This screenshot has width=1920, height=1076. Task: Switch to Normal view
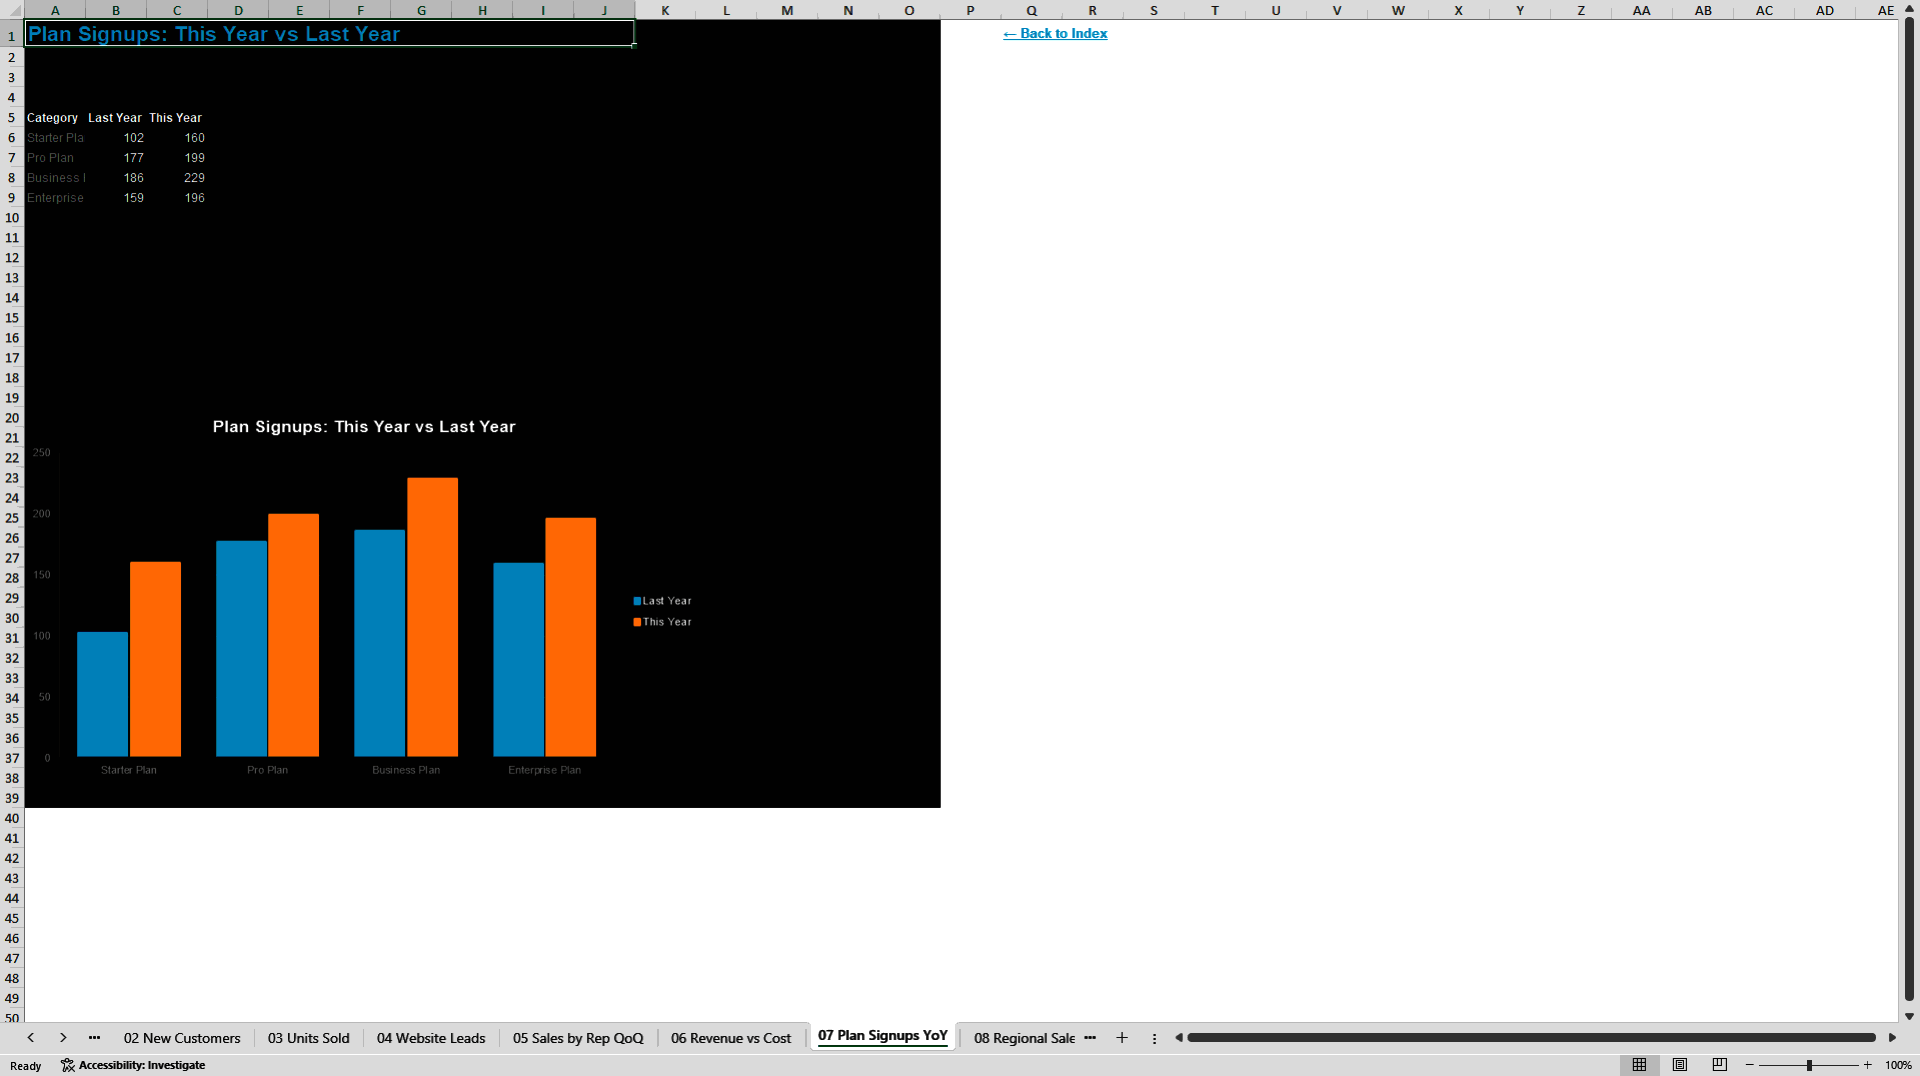pyautogui.click(x=1639, y=1065)
